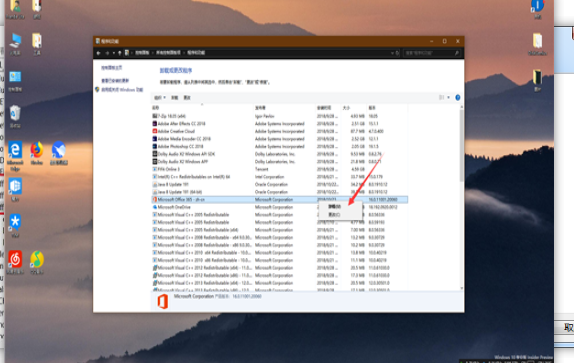Select the Java 8 Update 191 (64-bit) row
Image resolution: width=574 pixels, height=363 pixels.
pos(280,192)
